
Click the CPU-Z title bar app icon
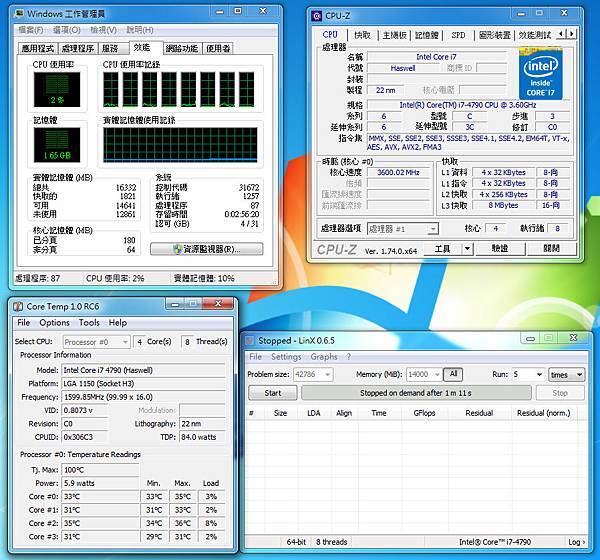coord(317,16)
